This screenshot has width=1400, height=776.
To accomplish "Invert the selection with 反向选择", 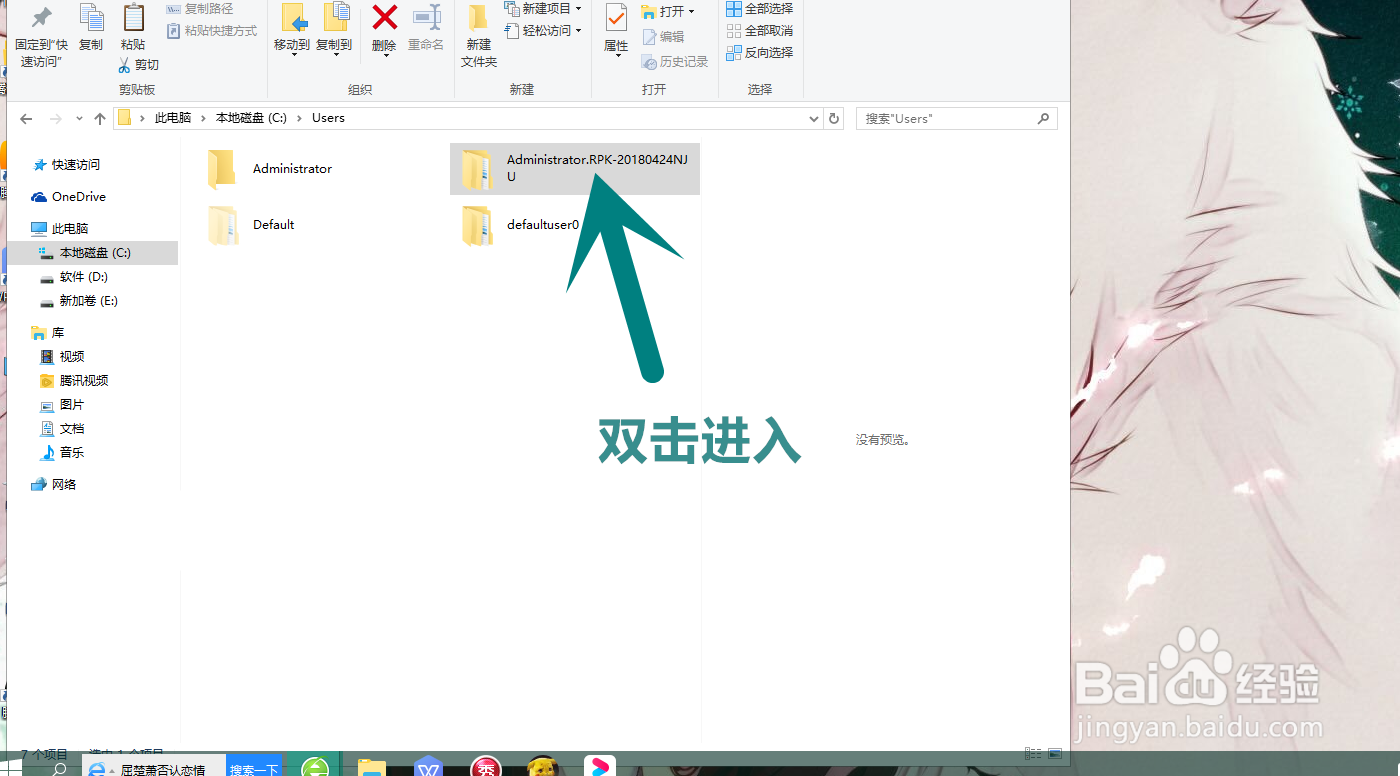I will click(x=760, y=52).
